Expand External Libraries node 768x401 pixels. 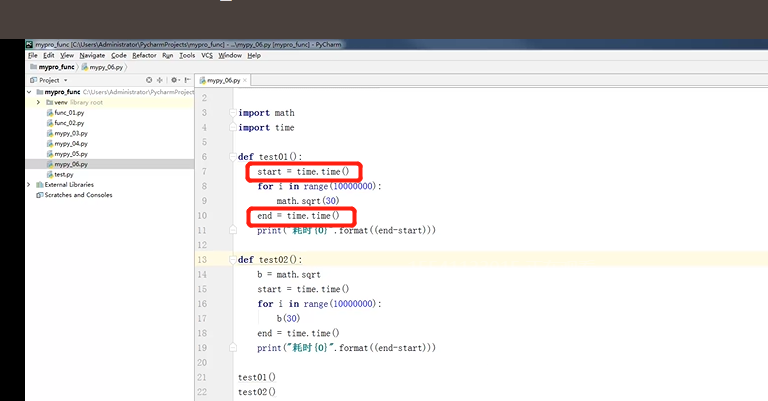28,185
